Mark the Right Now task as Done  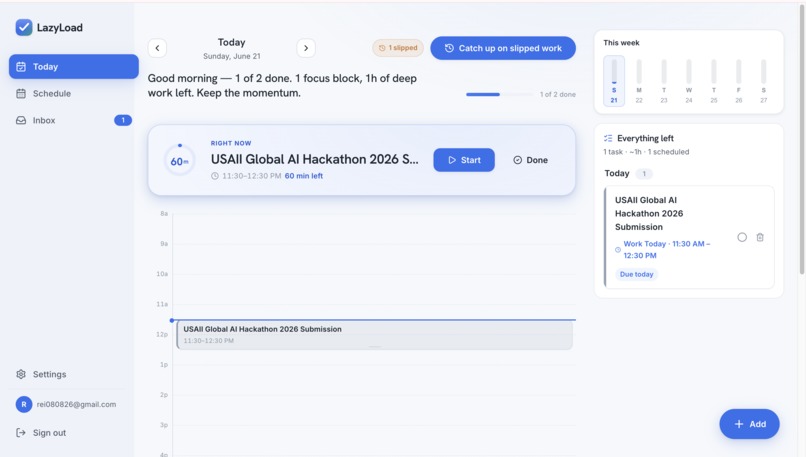(530, 160)
